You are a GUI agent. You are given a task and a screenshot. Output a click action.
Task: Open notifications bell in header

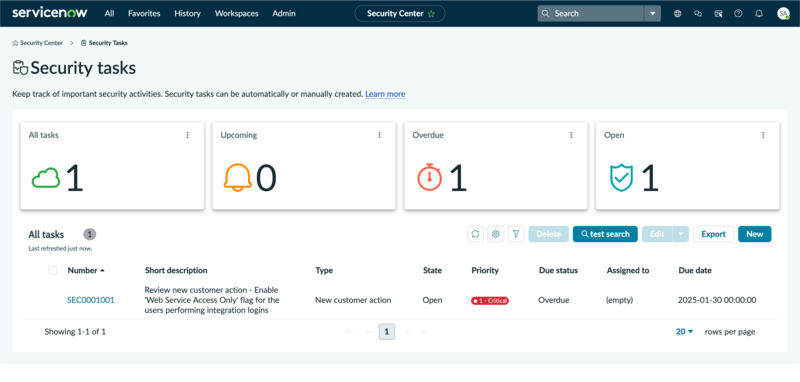point(759,14)
